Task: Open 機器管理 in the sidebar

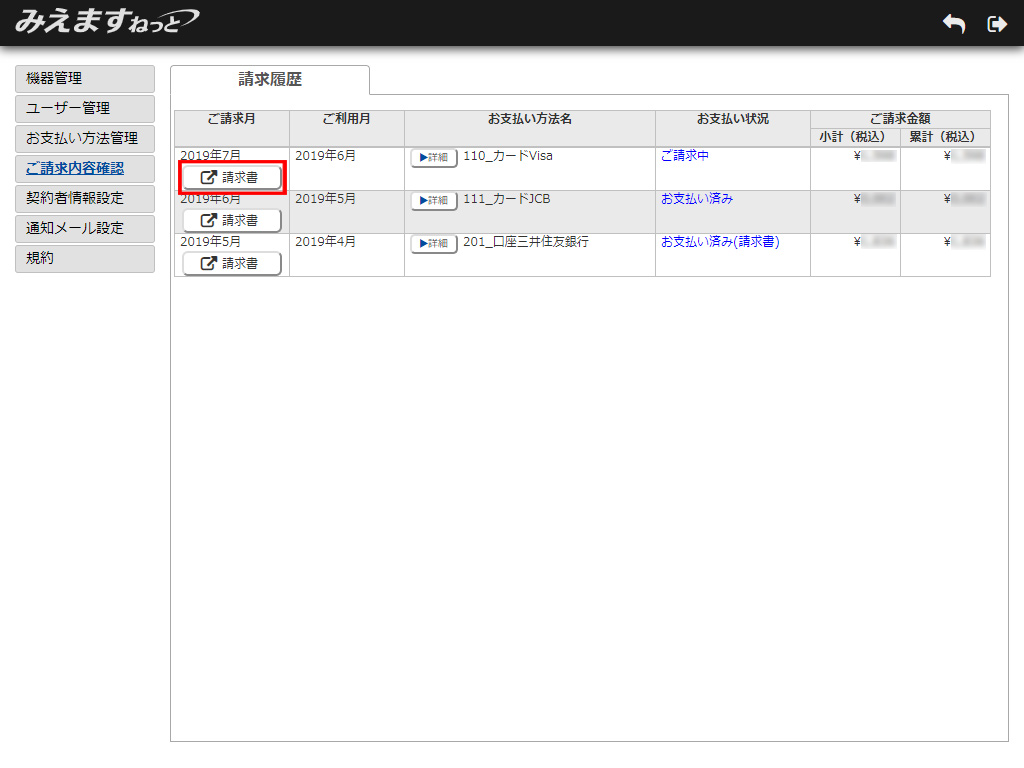Action: [85, 78]
